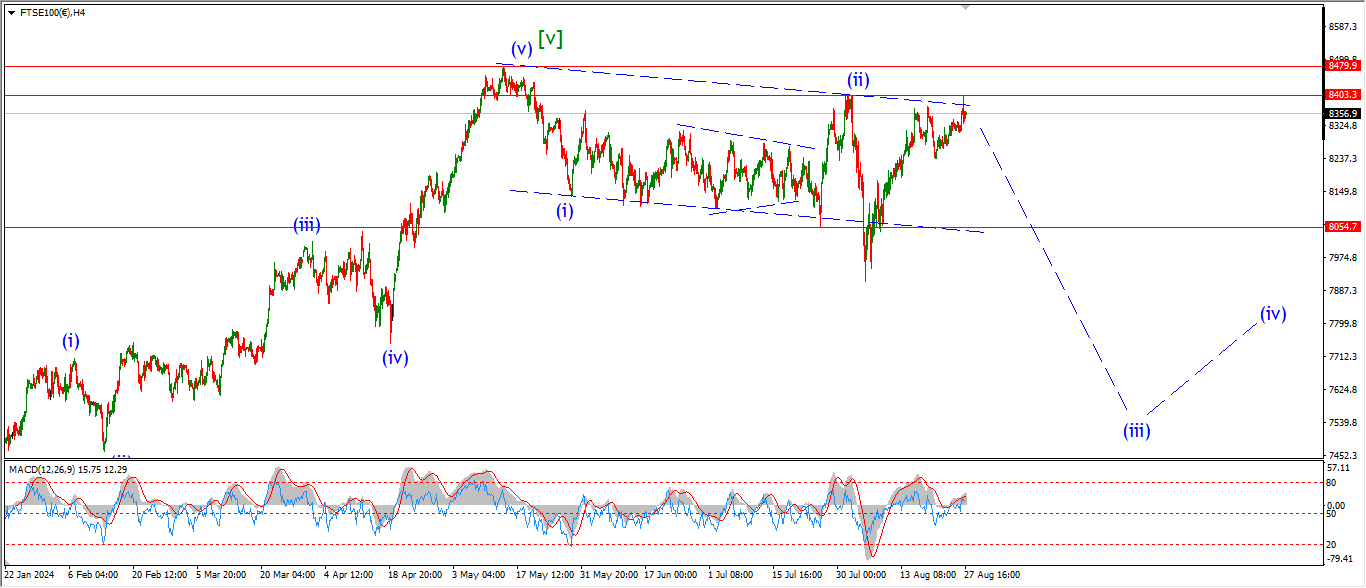Screen dimensions: 1366x588
Task: Select the red 8054.7 price level tag
Action: 1343,227
